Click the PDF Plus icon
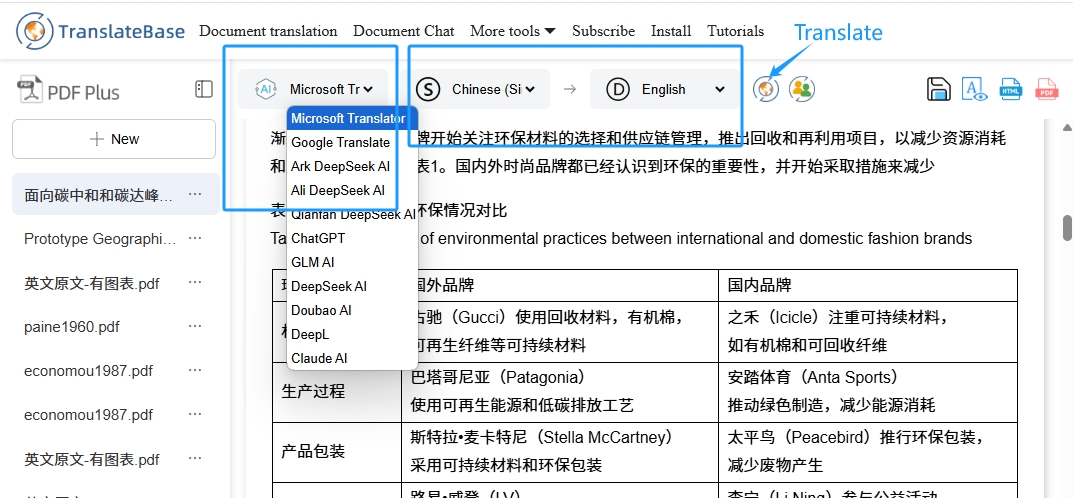This screenshot has height=498, width=1073. pyautogui.click(x=29, y=90)
